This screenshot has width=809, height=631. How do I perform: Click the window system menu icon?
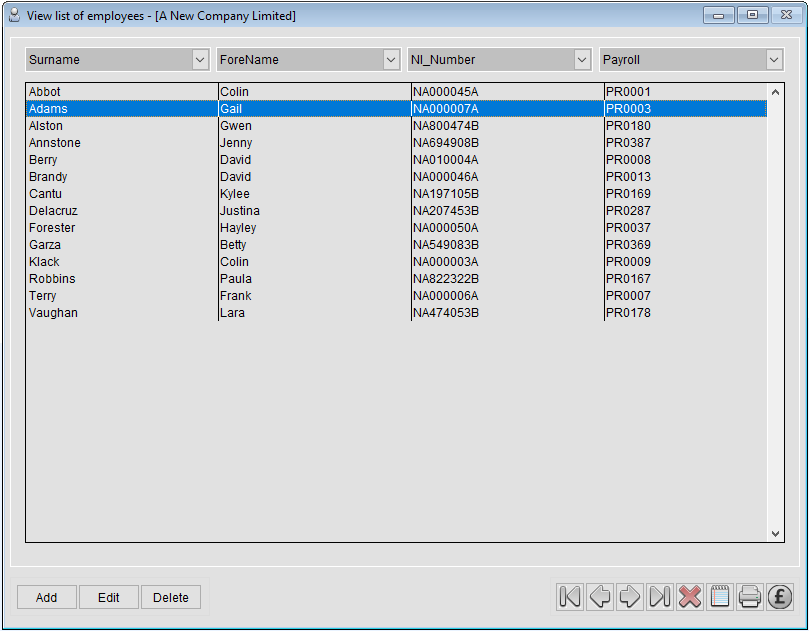pos(14,15)
